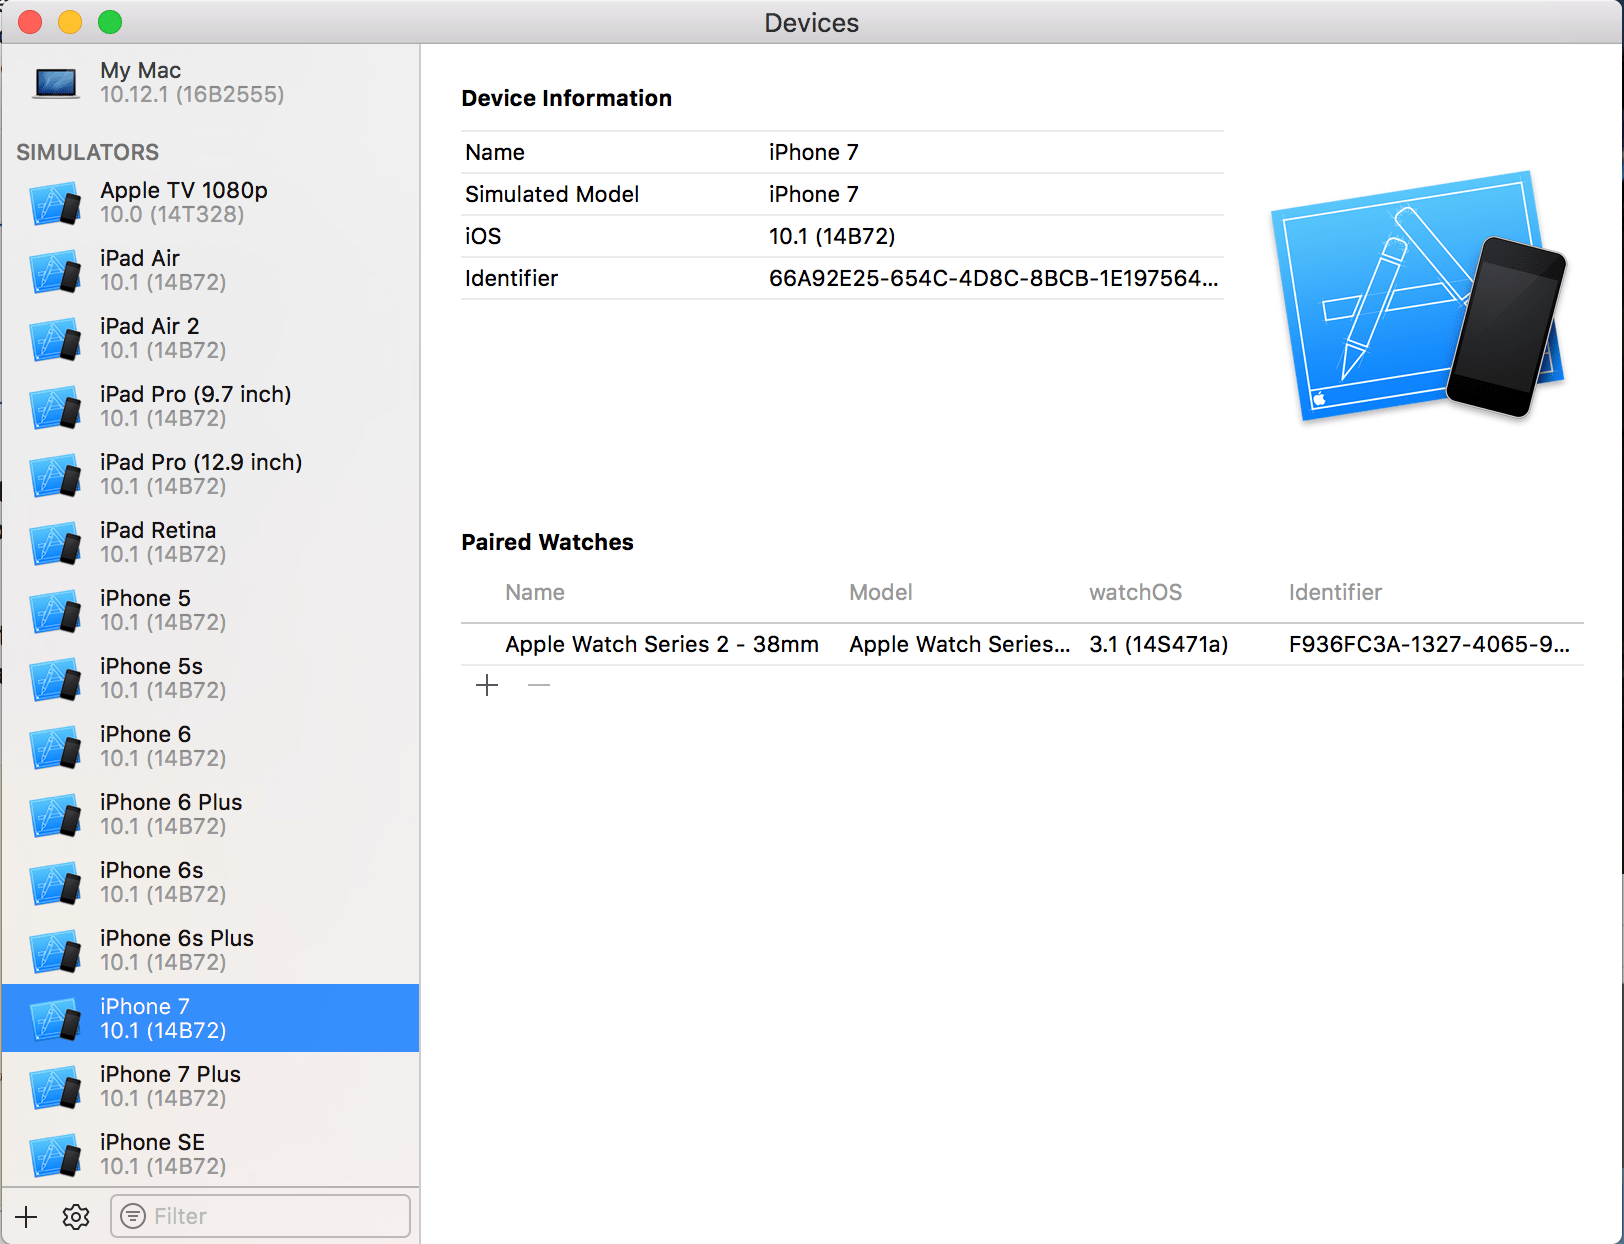Select the iPad Air 2 simulator row
Image resolution: width=1624 pixels, height=1244 pixels.
tap(210, 339)
